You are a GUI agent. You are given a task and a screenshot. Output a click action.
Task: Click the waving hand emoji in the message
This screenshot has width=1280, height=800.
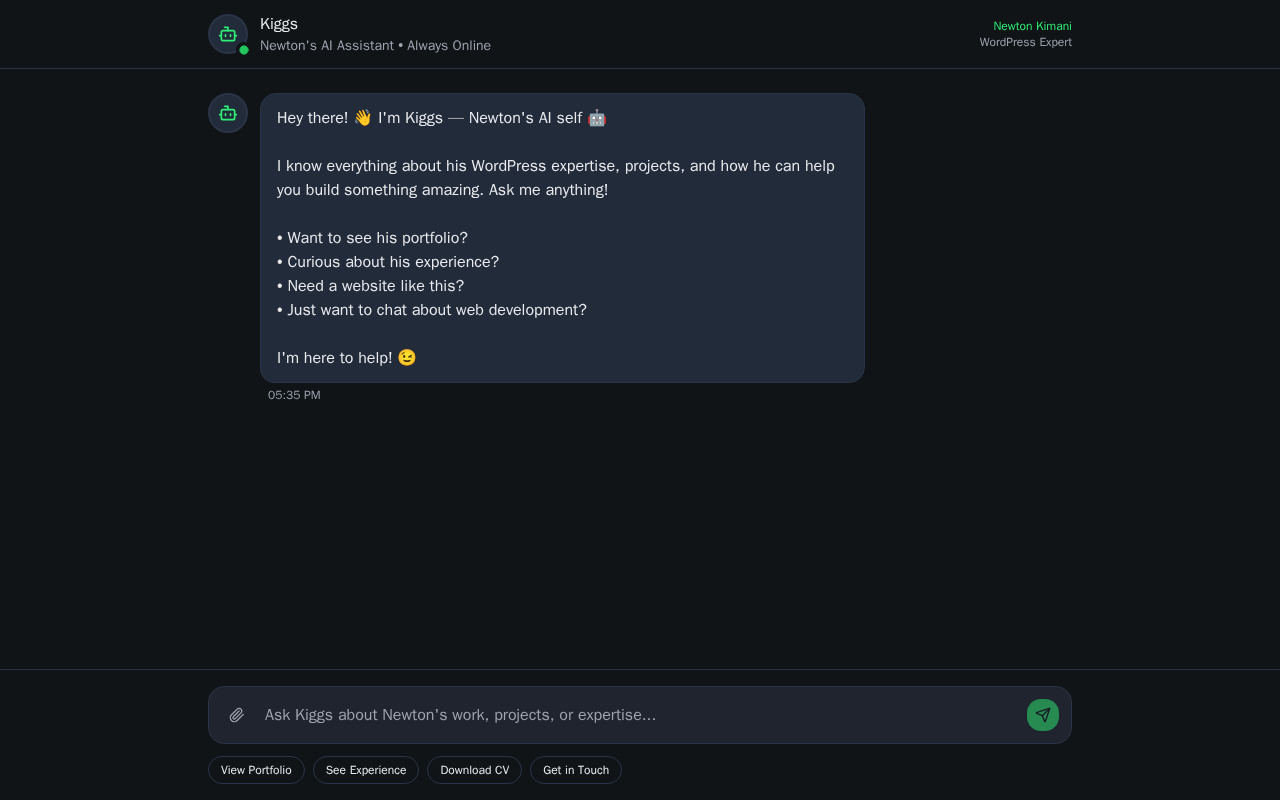pos(362,118)
